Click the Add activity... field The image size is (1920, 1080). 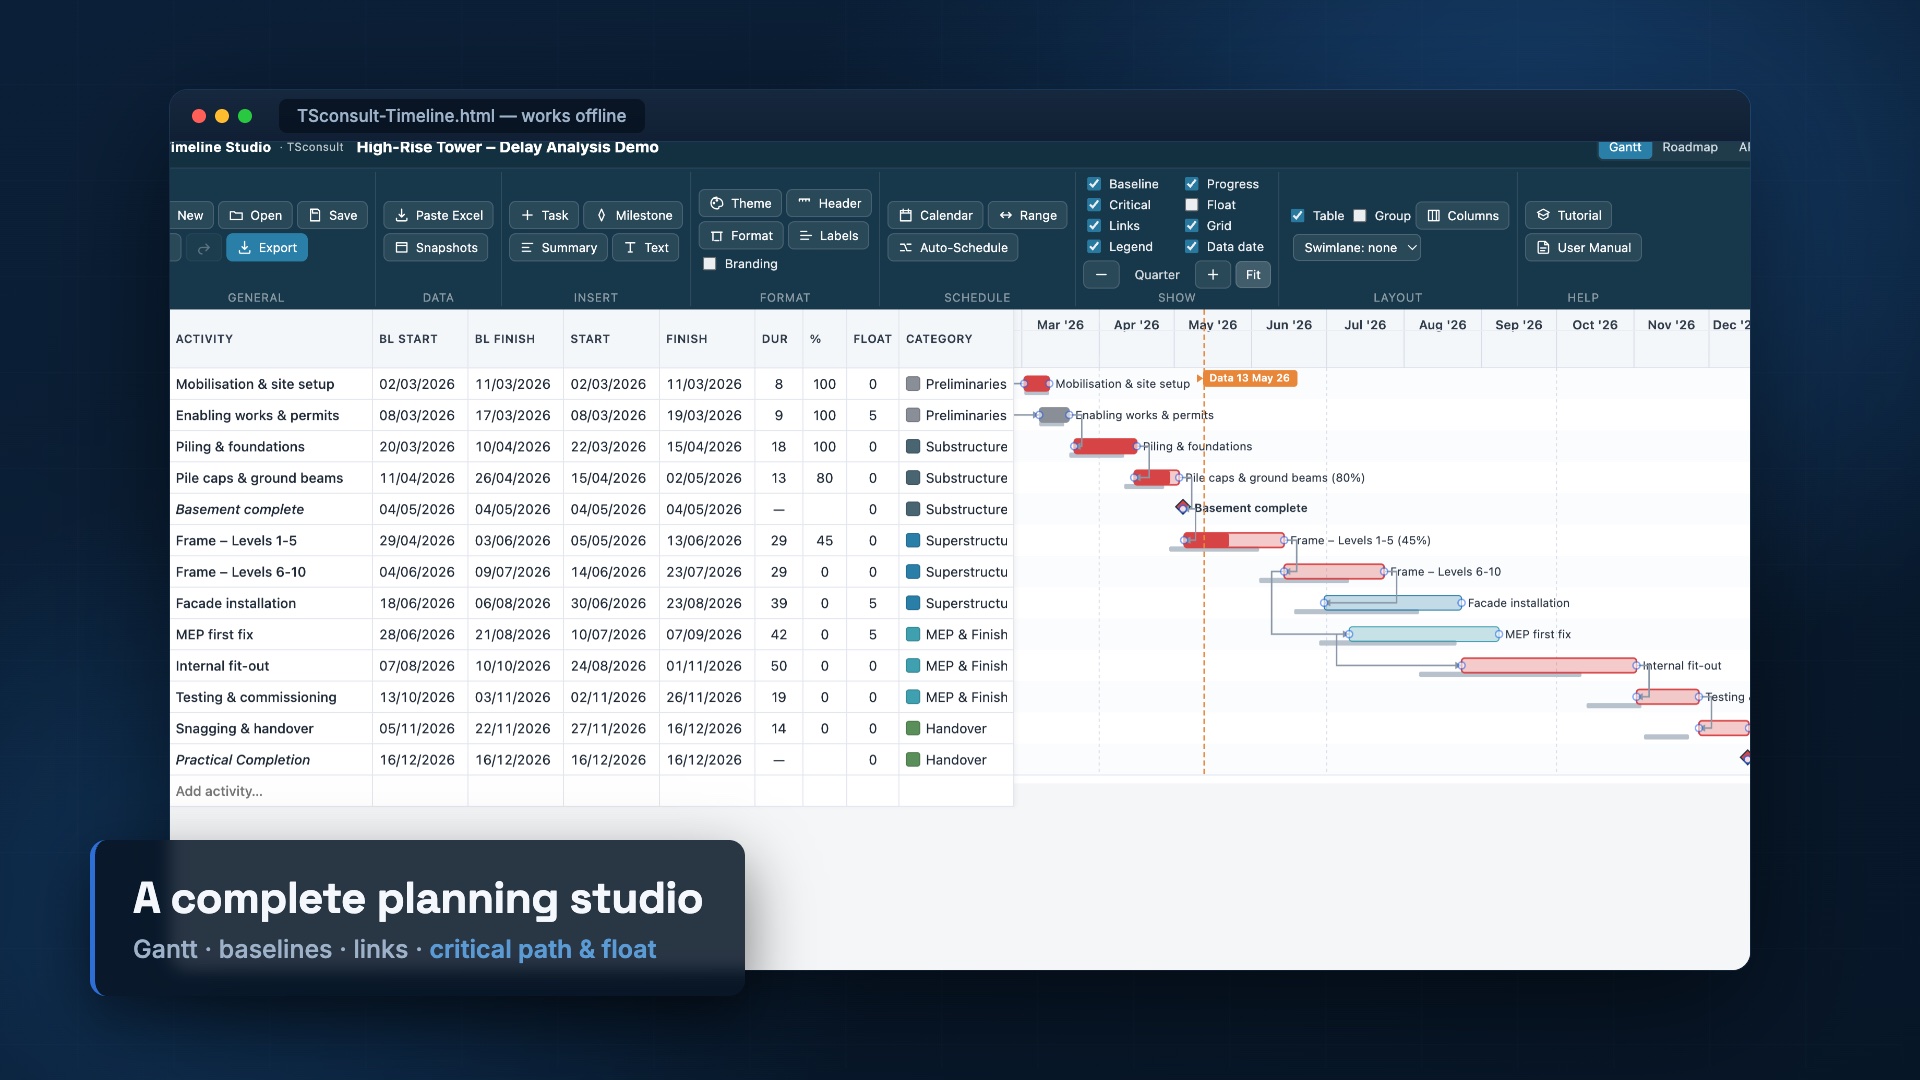tap(271, 791)
